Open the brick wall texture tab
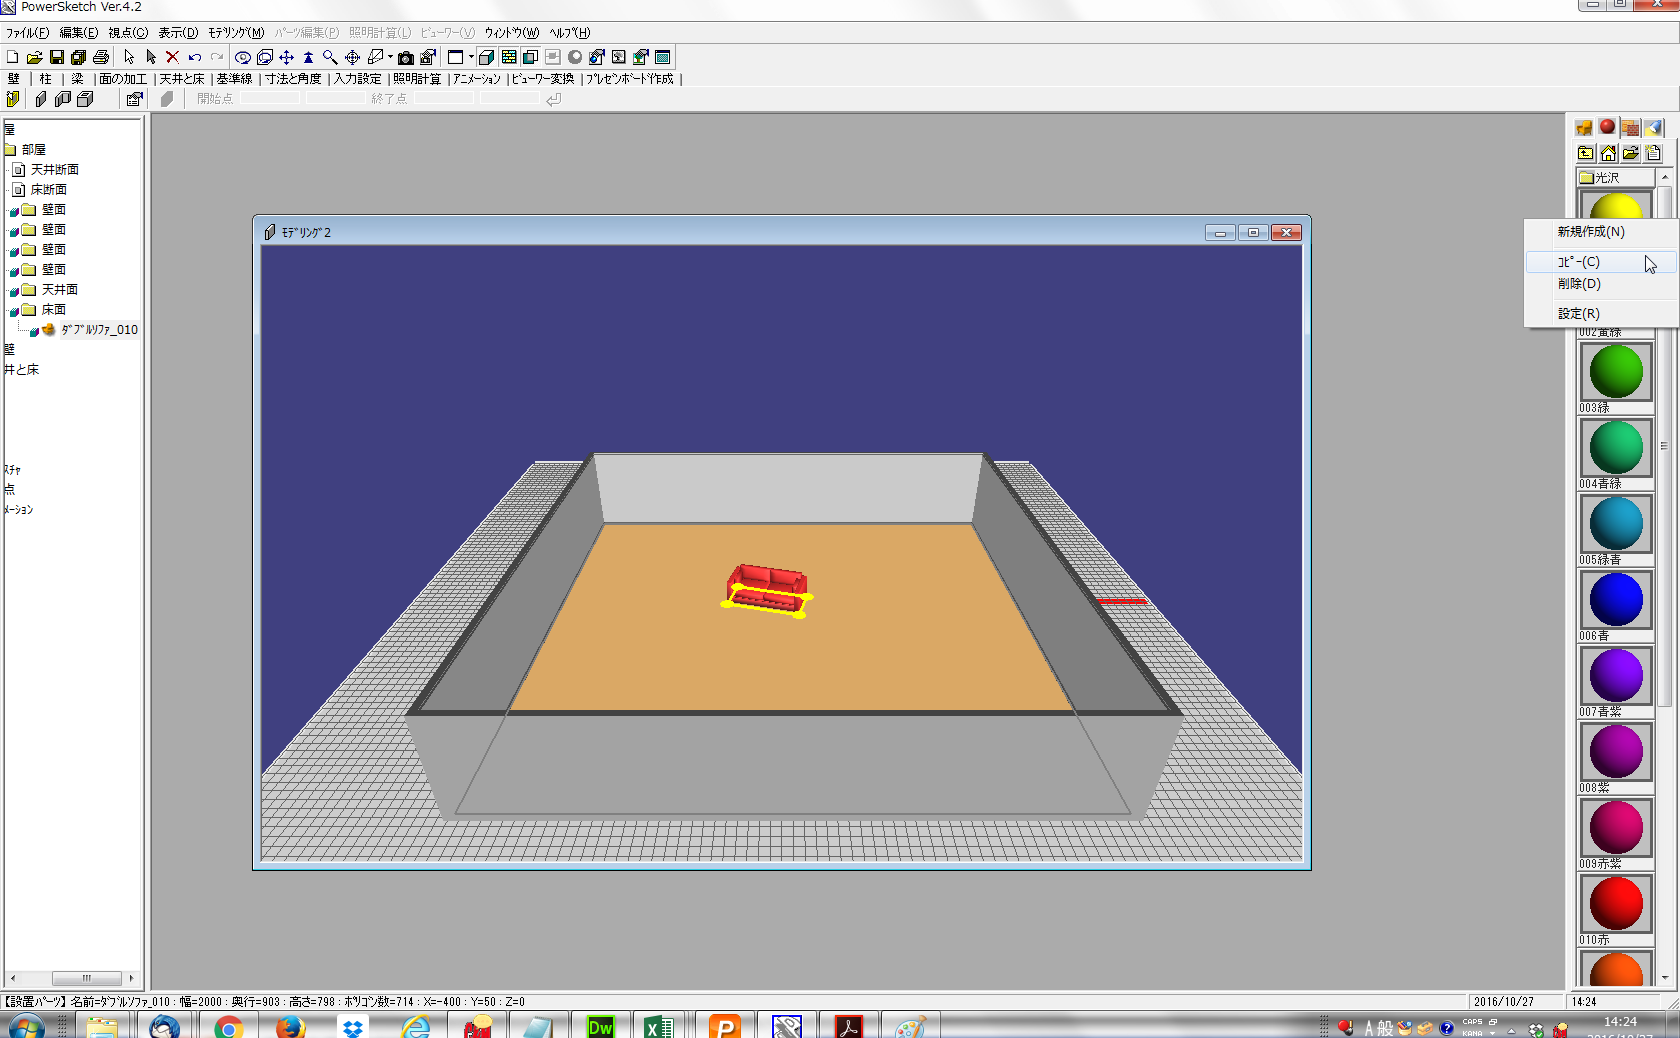1680x1038 pixels. click(1631, 128)
